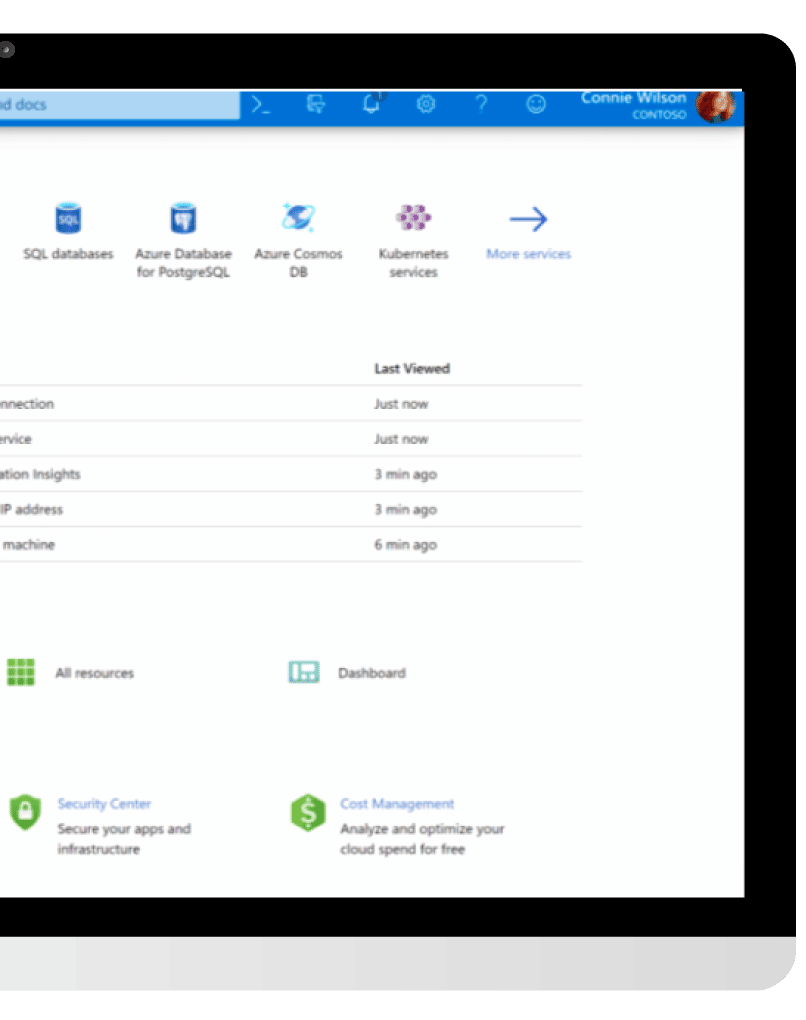Click the Security Center shield icon
The height and width of the screenshot is (1020, 806).
[x=25, y=812]
